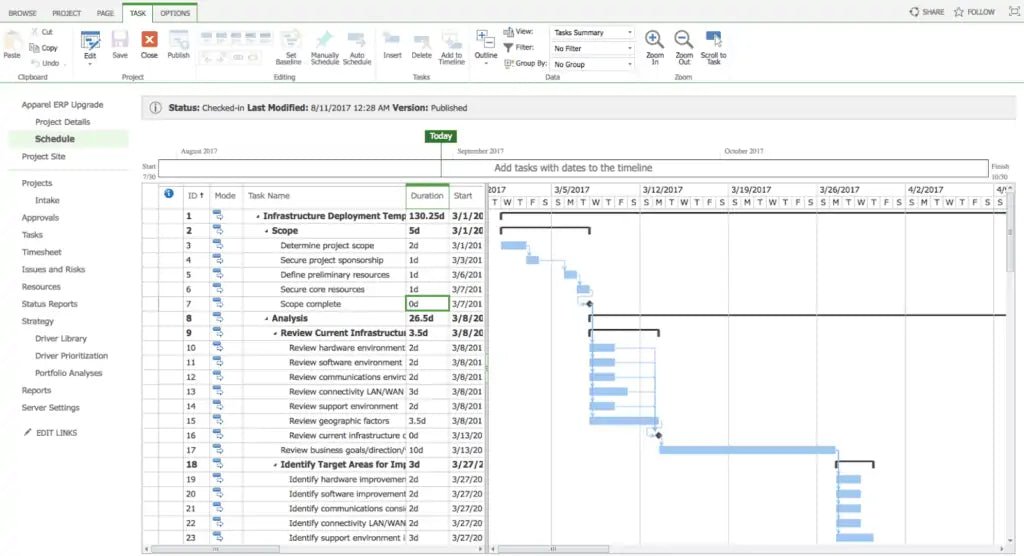Click the Zoom In magnifier icon
Image resolution: width=1024 pixels, height=556 pixels.
pos(655,41)
